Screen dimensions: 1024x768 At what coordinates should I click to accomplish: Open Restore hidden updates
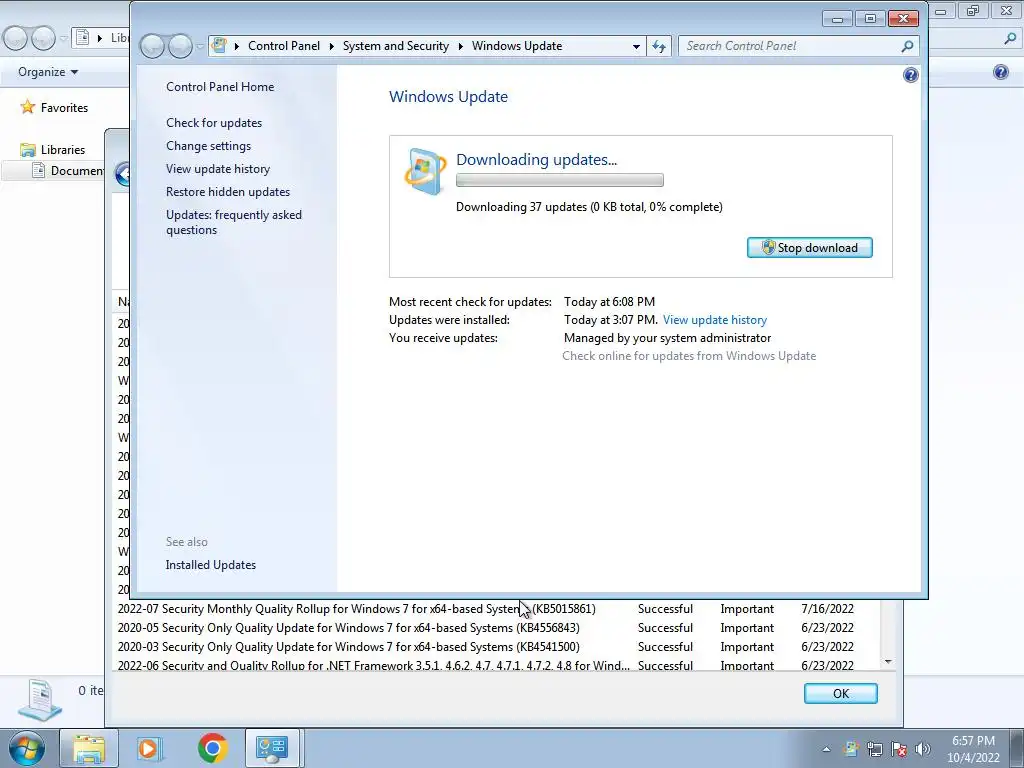click(228, 191)
